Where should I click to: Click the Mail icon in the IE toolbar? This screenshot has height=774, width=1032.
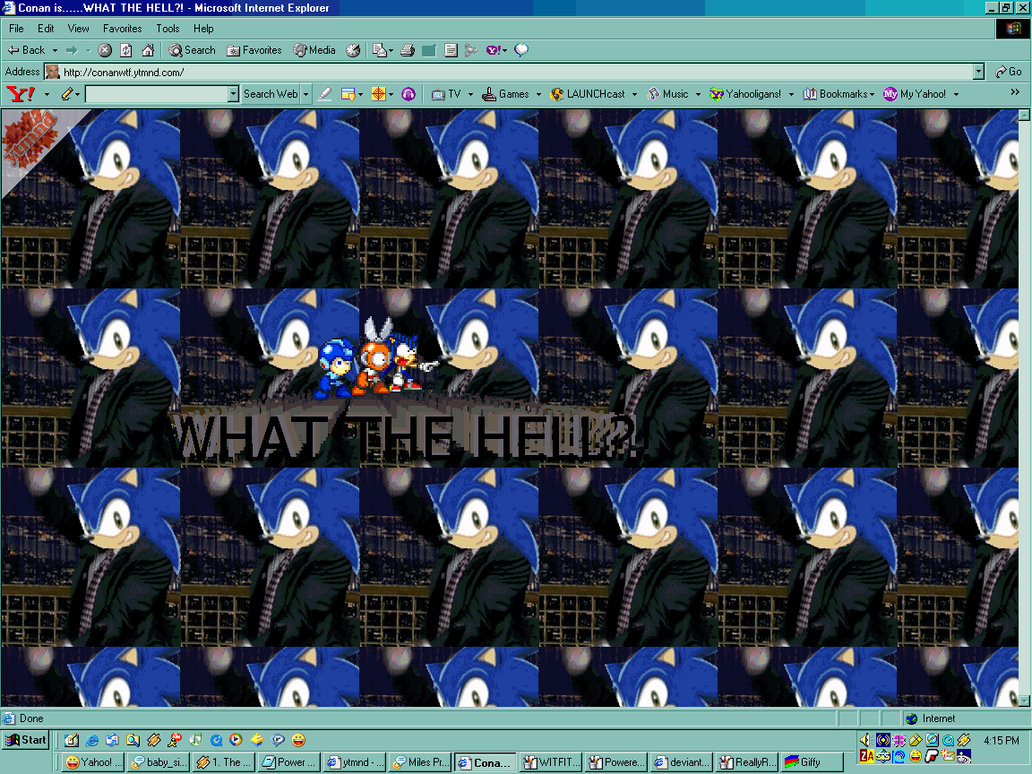(x=379, y=50)
